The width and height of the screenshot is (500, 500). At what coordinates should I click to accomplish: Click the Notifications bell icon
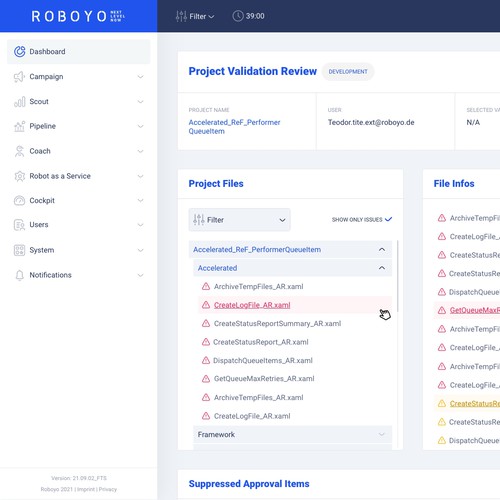(19, 275)
